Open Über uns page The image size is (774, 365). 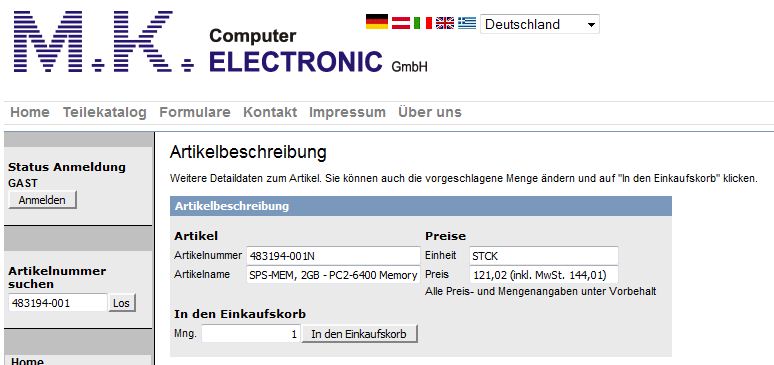pos(429,113)
